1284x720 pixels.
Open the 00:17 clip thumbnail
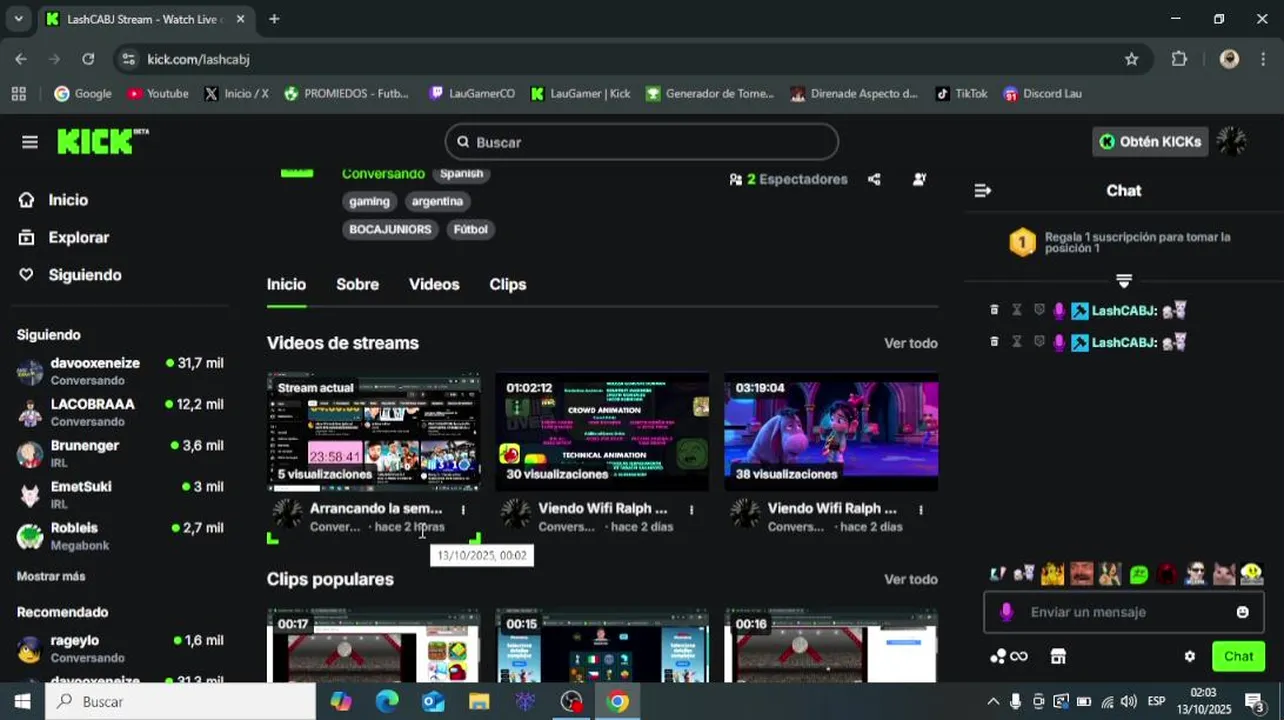[373, 646]
